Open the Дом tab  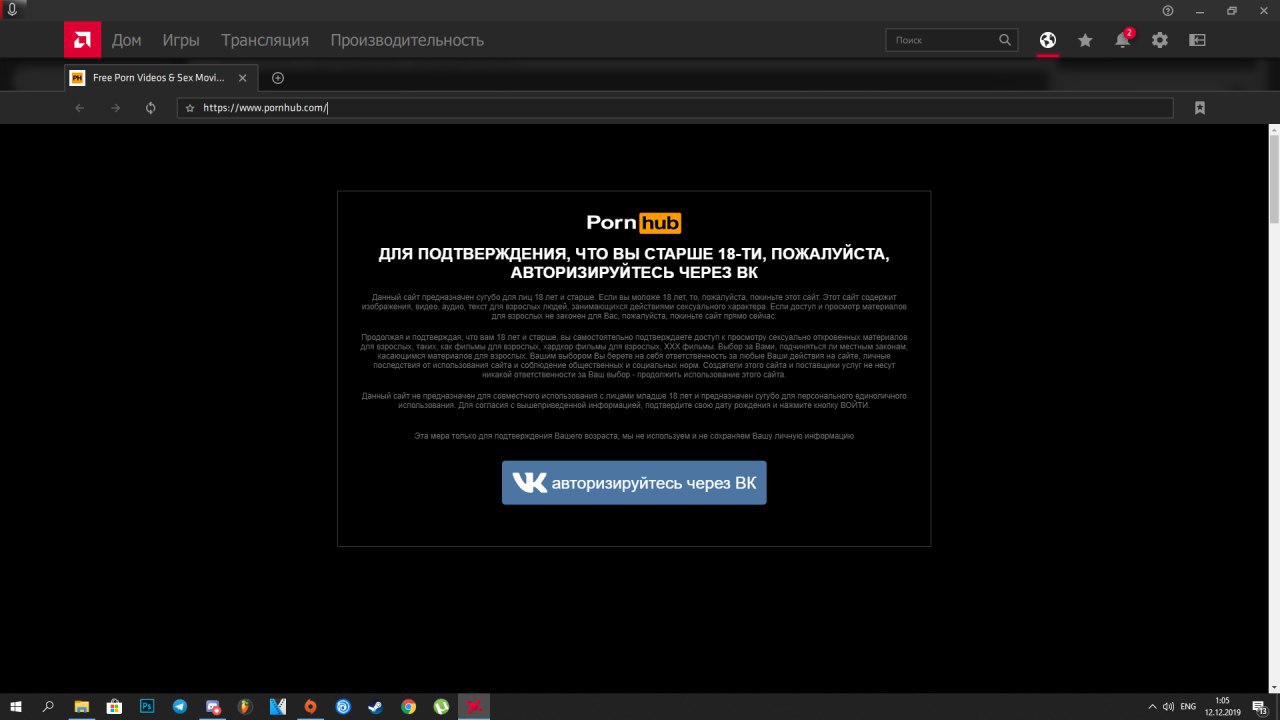(x=126, y=40)
